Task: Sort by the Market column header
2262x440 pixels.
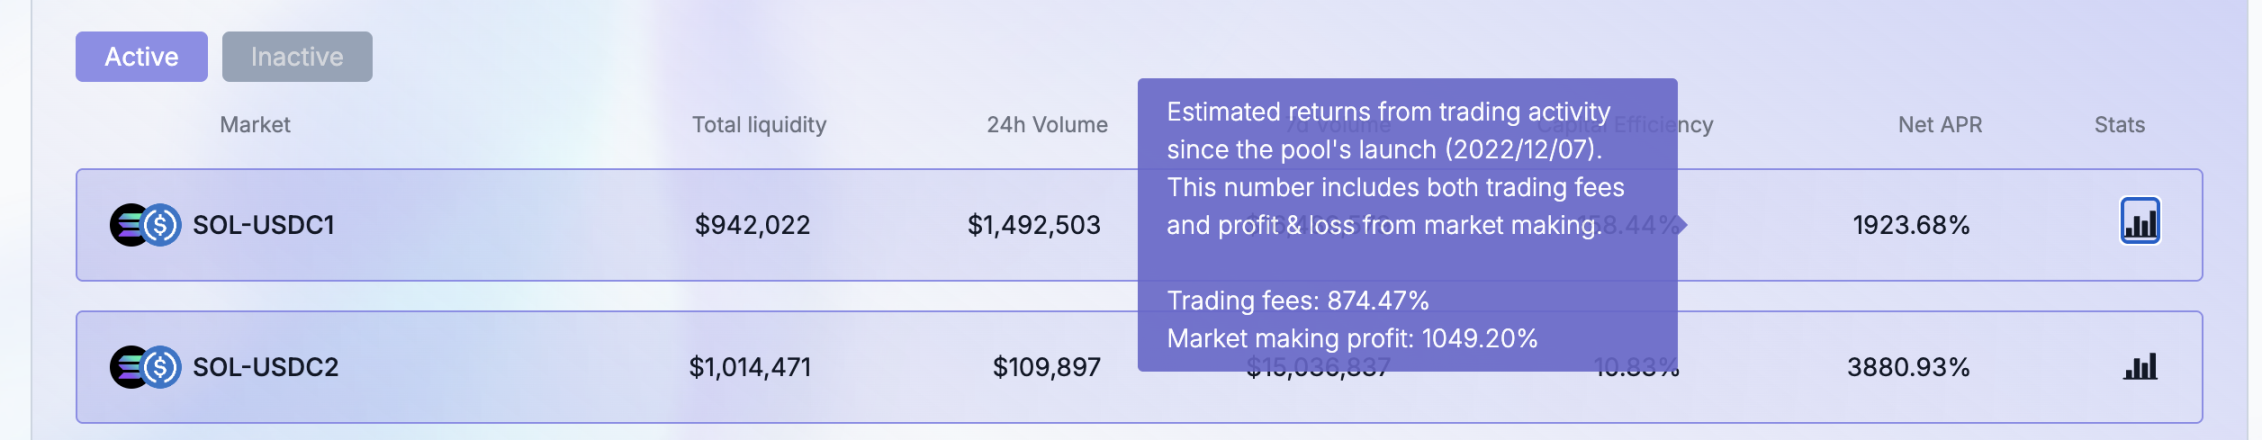Action: (x=255, y=125)
